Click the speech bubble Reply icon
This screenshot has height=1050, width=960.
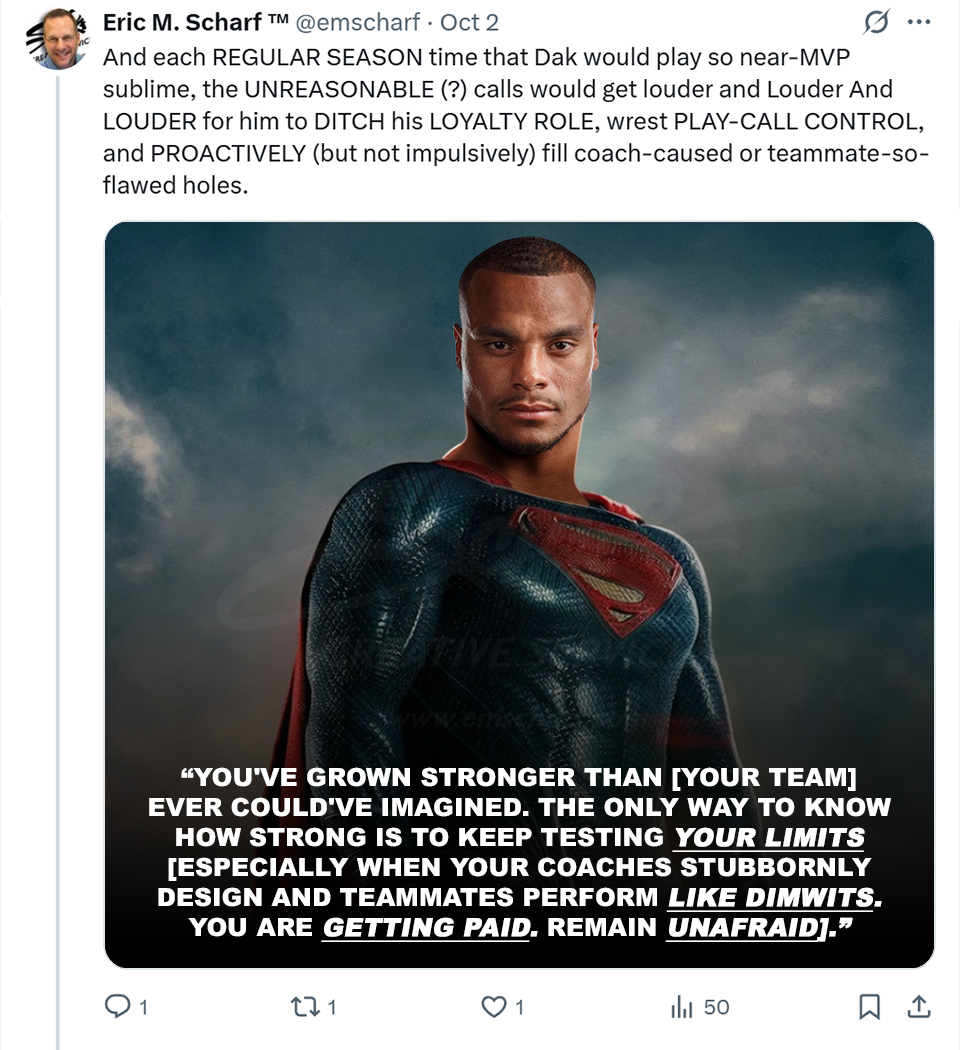pyautogui.click(x=117, y=1007)
